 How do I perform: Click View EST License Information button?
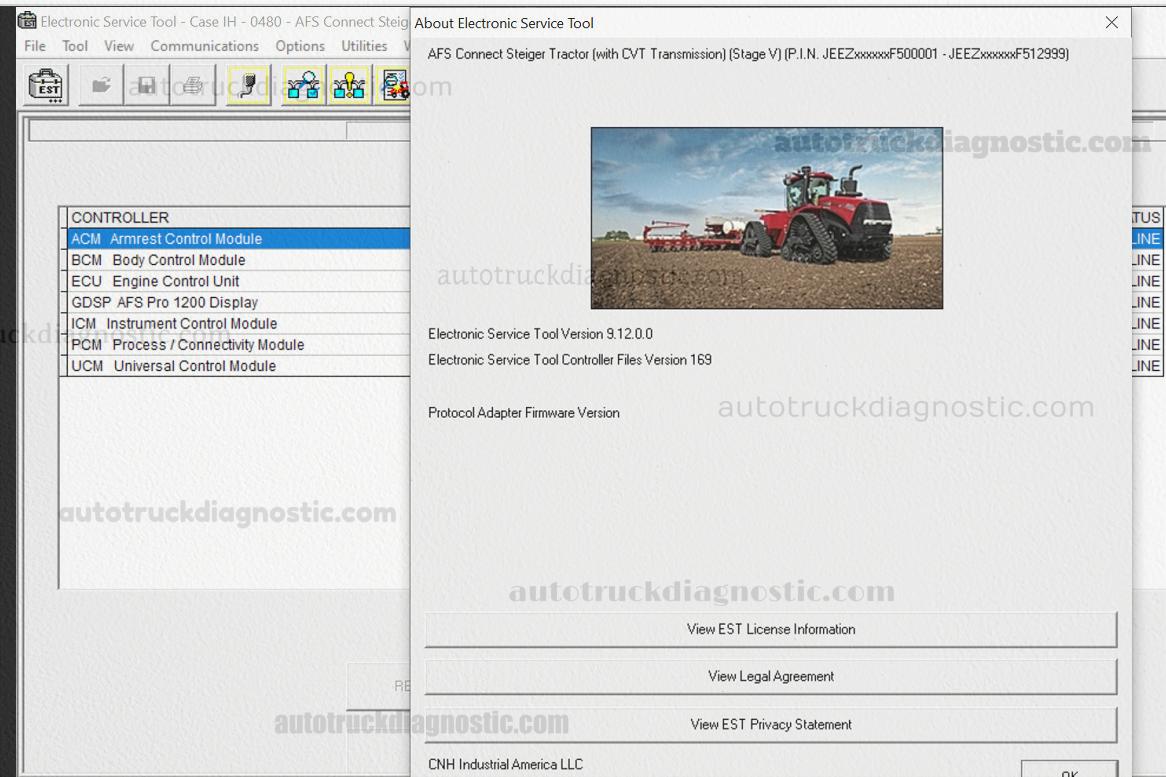click(770, 630)
